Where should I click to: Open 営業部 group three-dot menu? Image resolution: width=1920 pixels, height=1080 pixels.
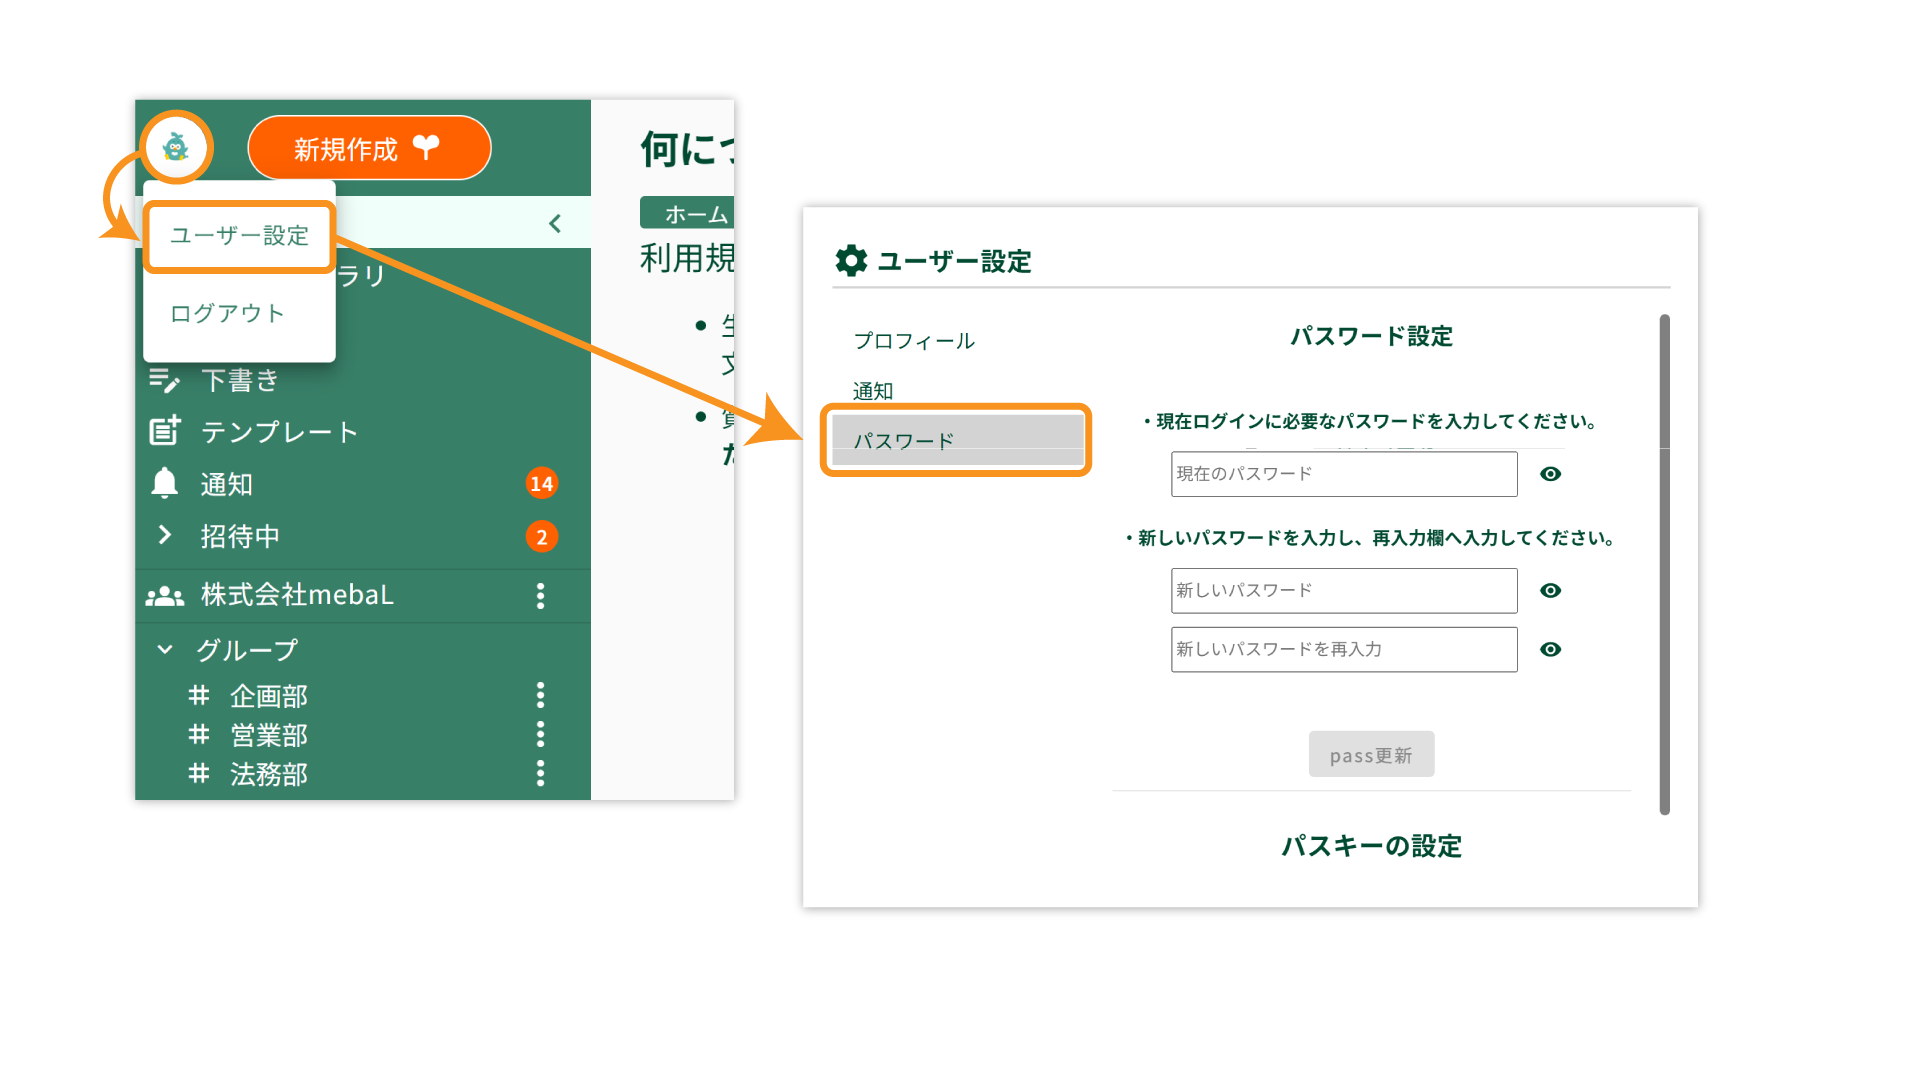pyautogui.click(x=540, y=734)
